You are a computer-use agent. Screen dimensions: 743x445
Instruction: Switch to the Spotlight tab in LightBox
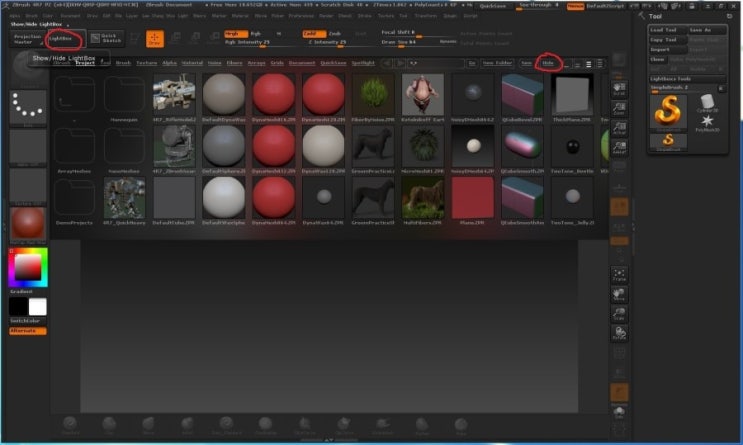click(363, 63)
